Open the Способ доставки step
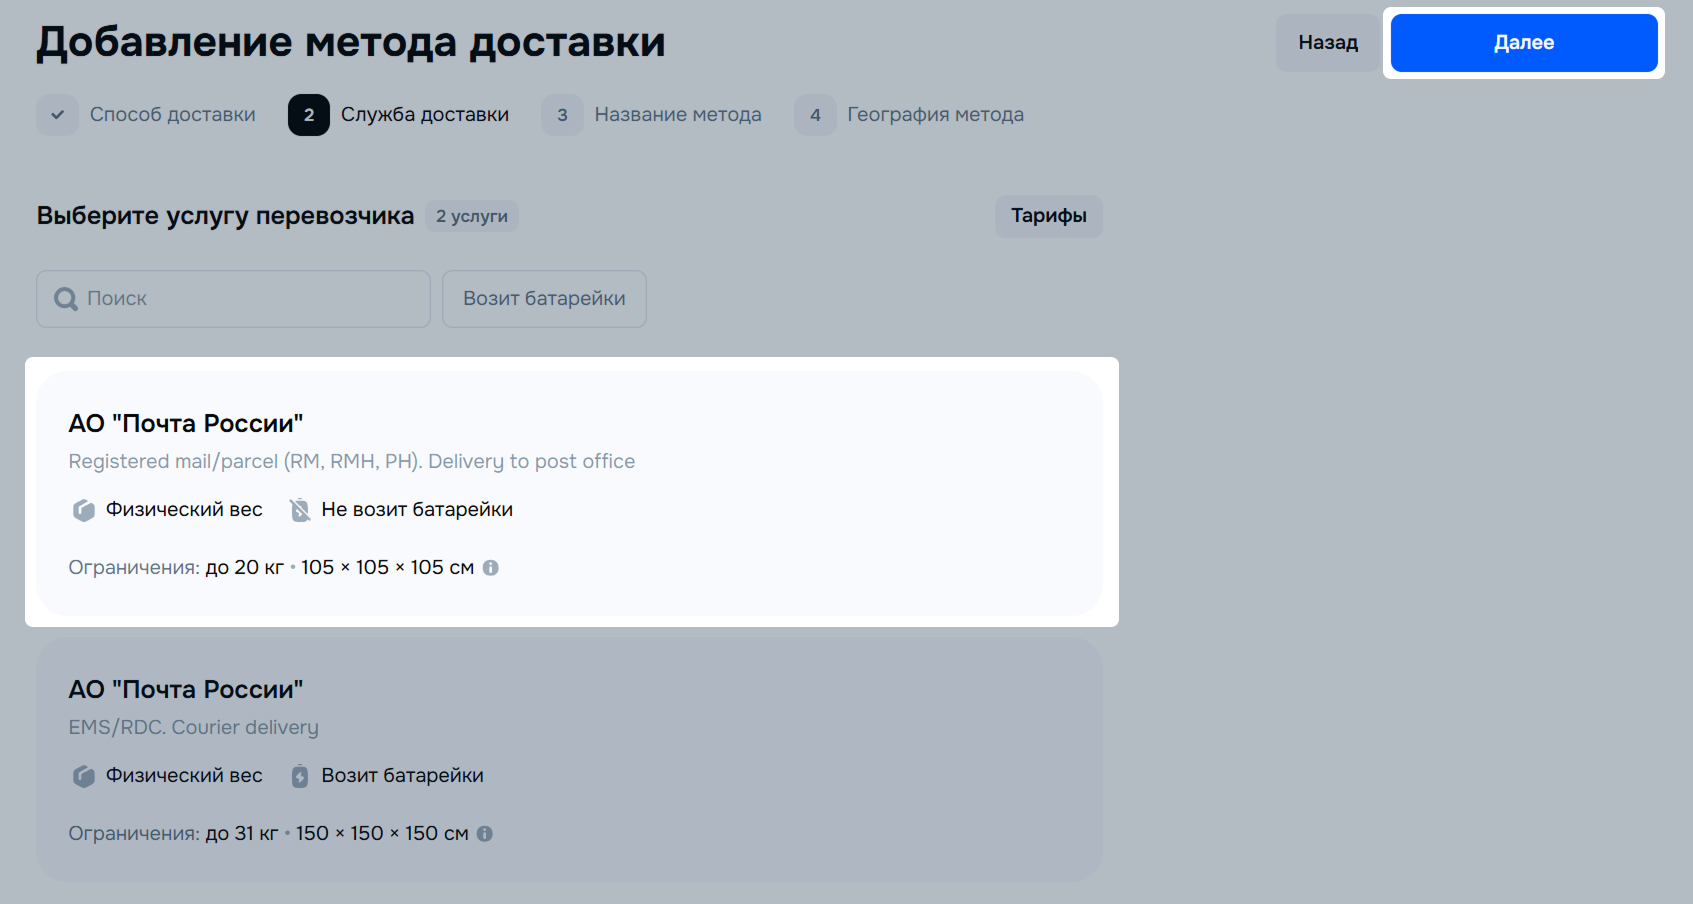Image resolution: width=1693 pixels, height=904 pixels. 172,115
